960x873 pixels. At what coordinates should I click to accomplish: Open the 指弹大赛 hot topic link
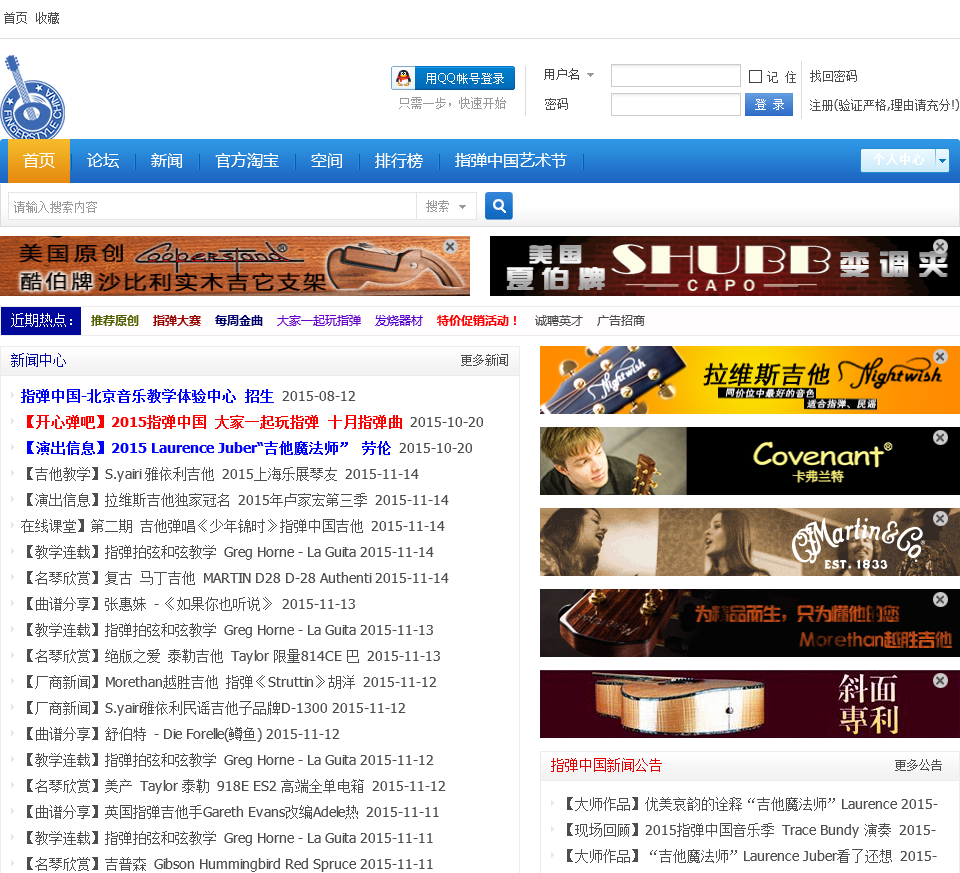tap(177, 321)
